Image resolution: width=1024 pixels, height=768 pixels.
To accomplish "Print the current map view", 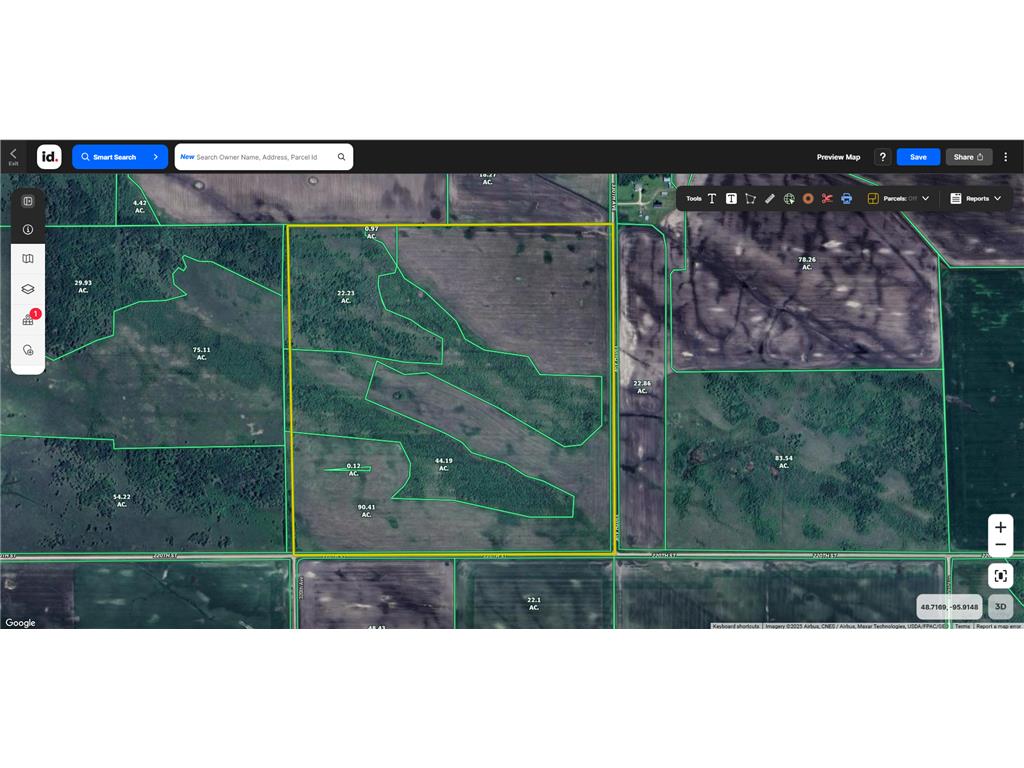I will pos(846,198).
